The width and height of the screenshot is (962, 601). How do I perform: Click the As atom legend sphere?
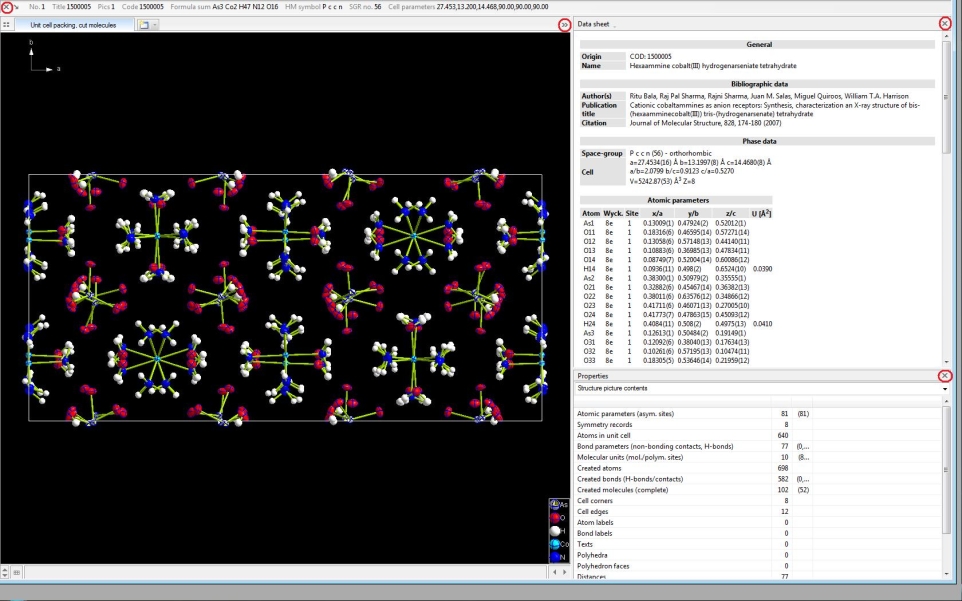tap(556, 504)
